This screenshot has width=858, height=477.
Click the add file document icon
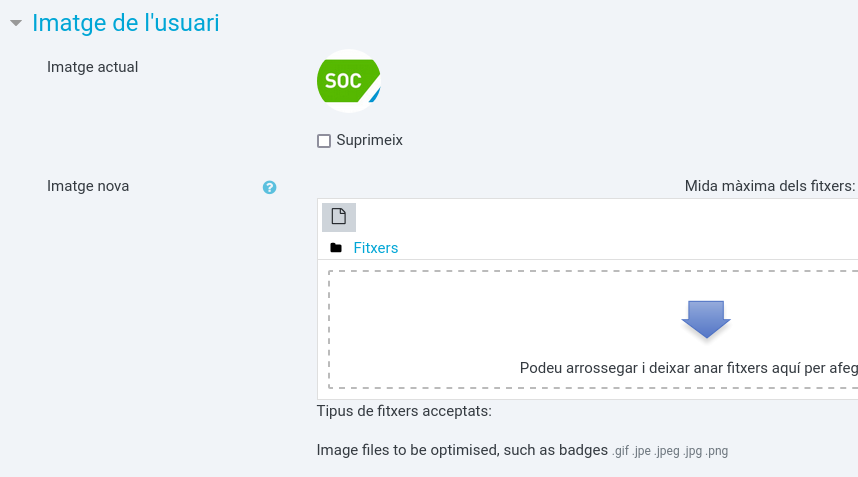click(x=339, y=217)
